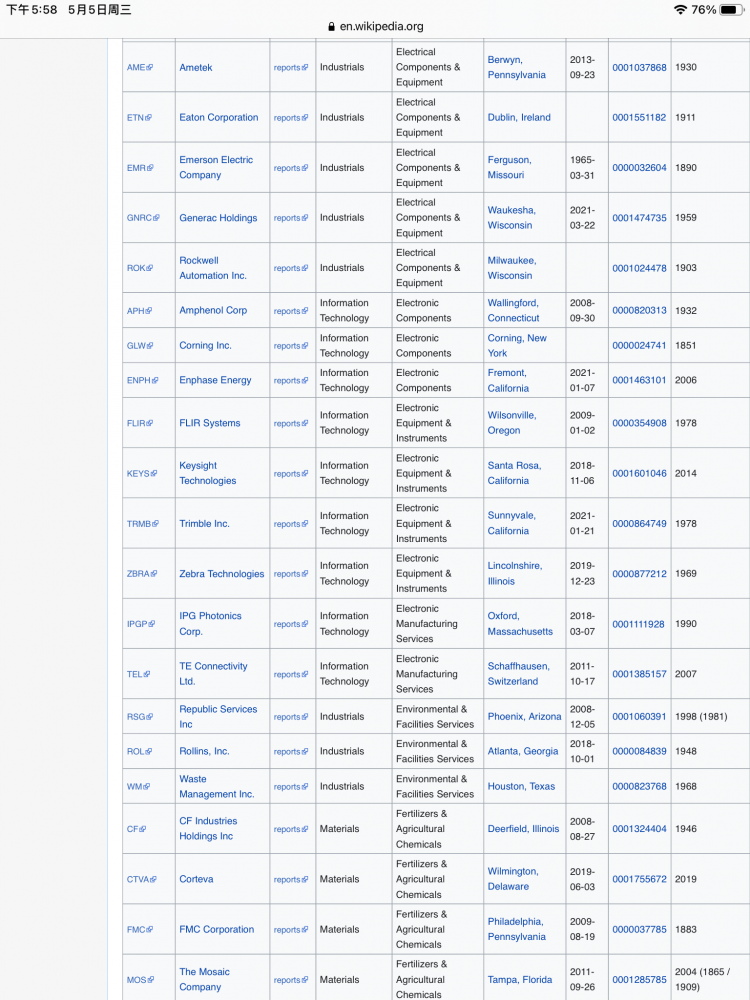Screen dimensions: 750x1000
Task: Open Milwaukee, Wisconsin headquarters link
Action: point(511,268)
